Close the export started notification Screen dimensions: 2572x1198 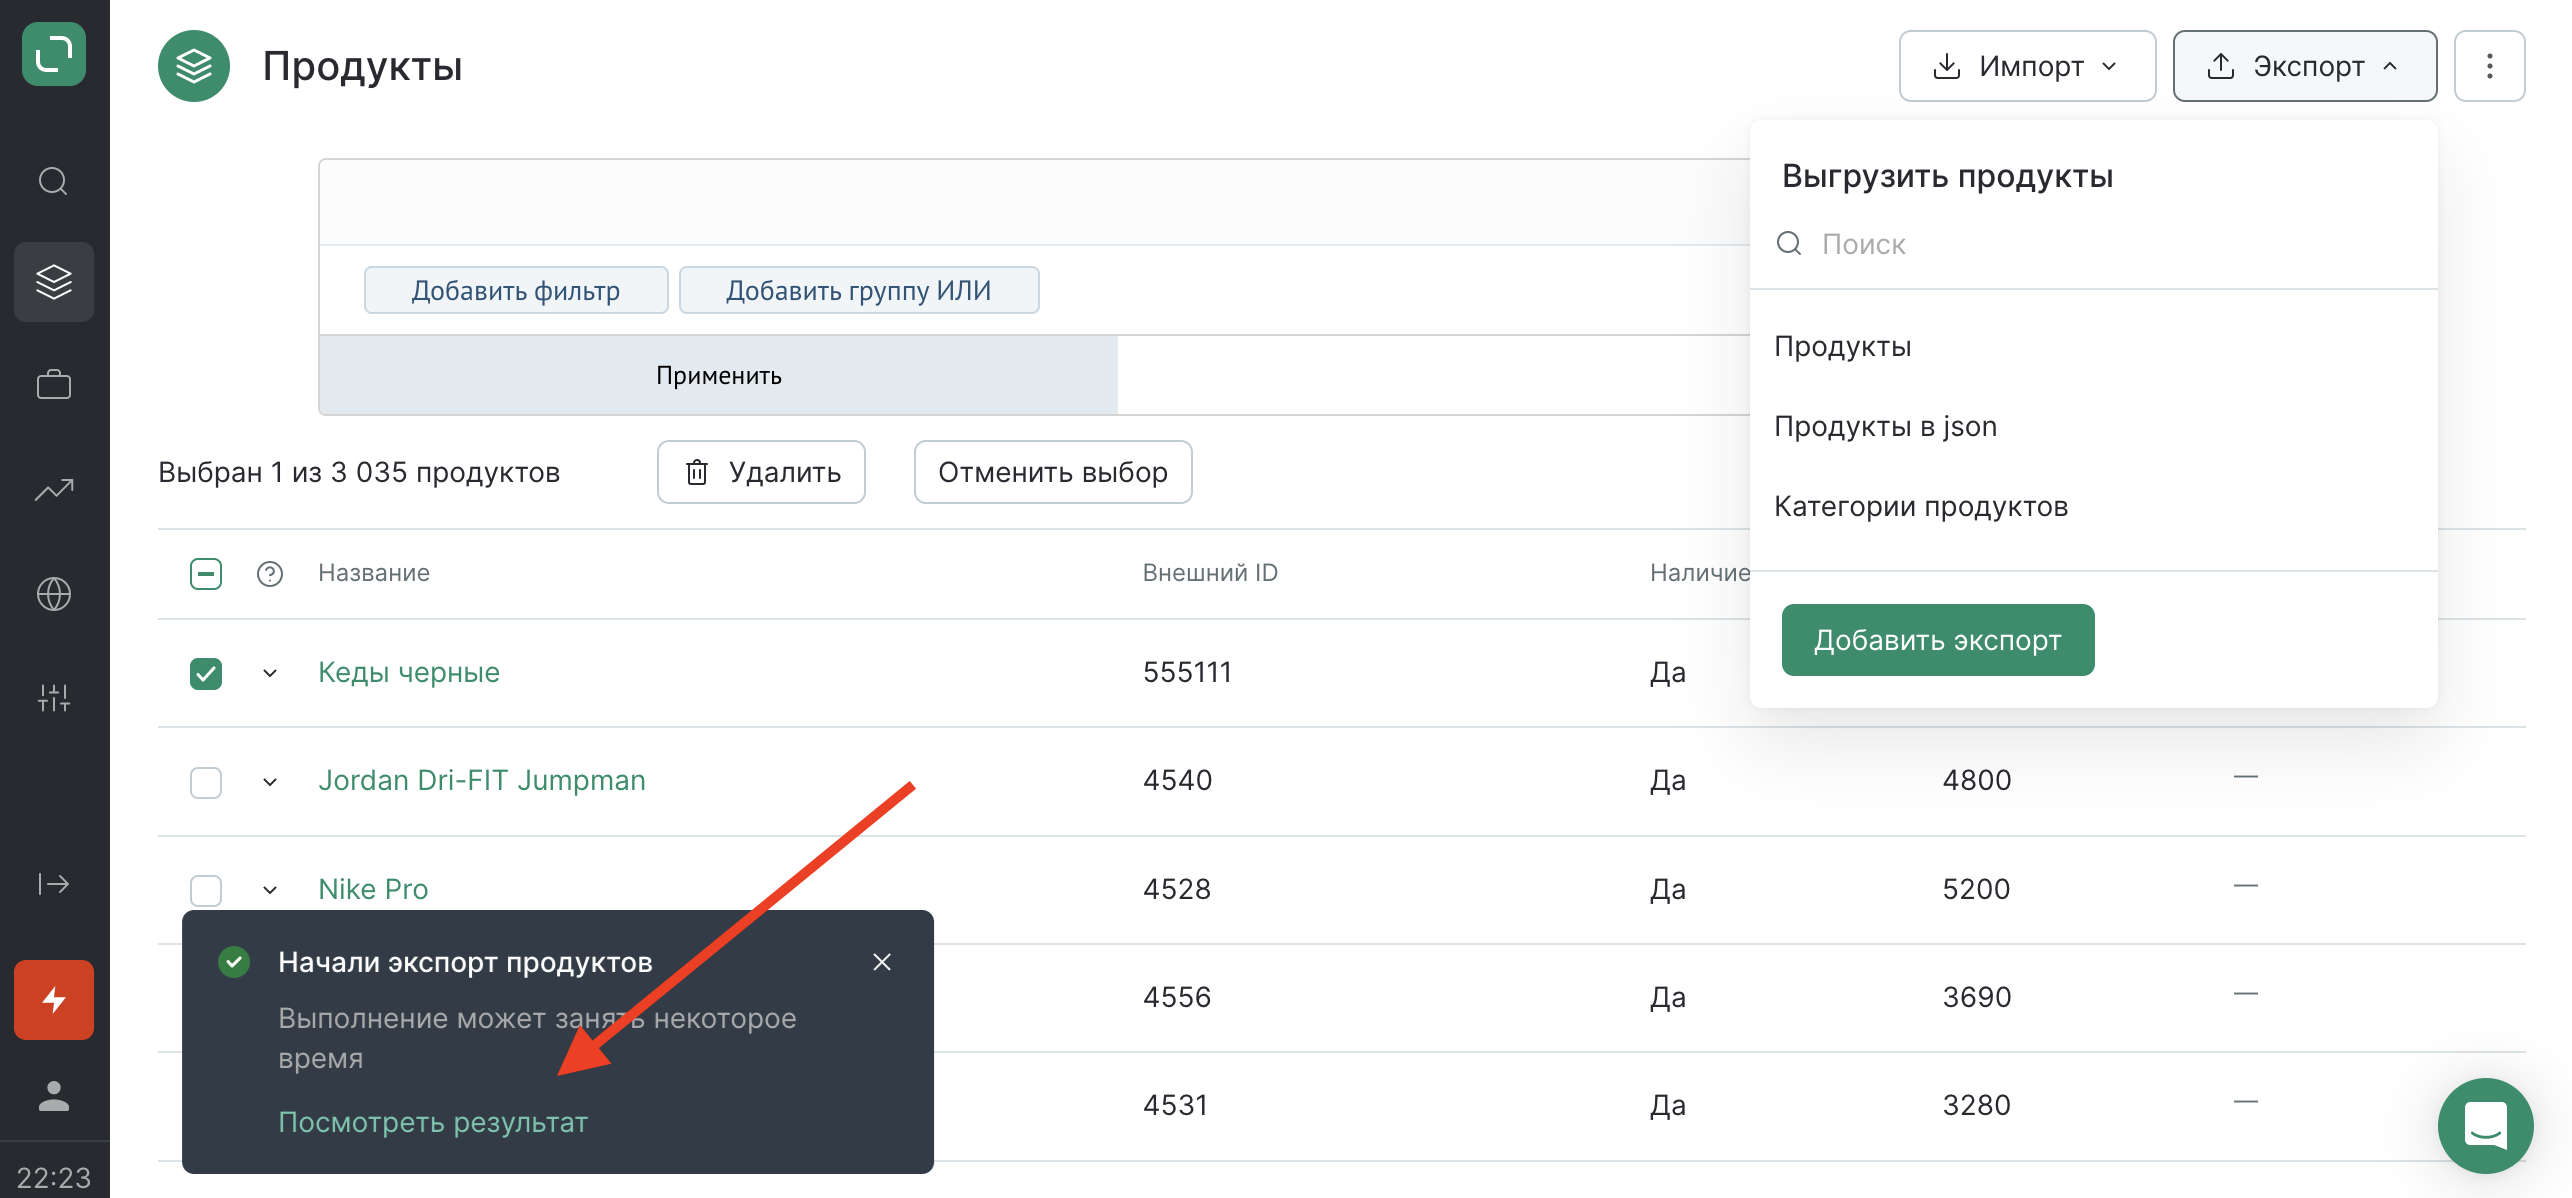[882, 962]
